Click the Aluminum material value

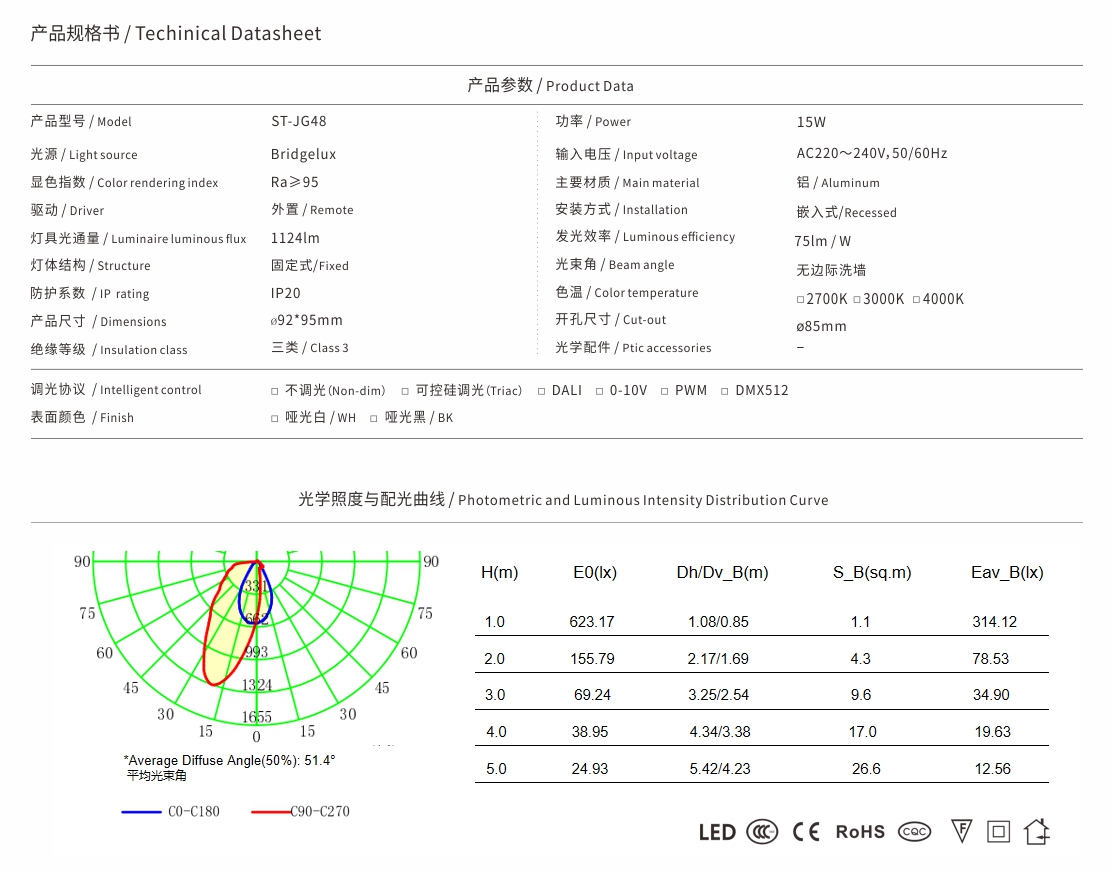click(x=838, y=183)
